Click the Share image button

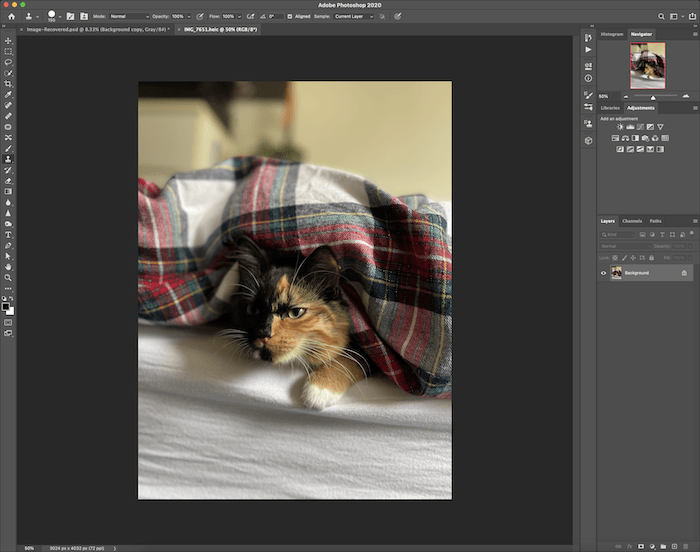[692, 17]
